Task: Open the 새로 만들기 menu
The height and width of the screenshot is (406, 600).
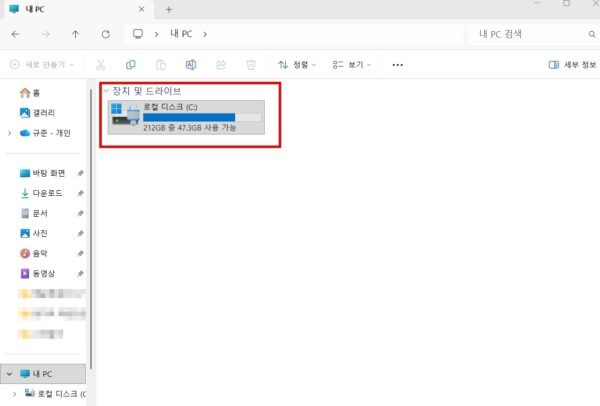Action: (42, 65)
